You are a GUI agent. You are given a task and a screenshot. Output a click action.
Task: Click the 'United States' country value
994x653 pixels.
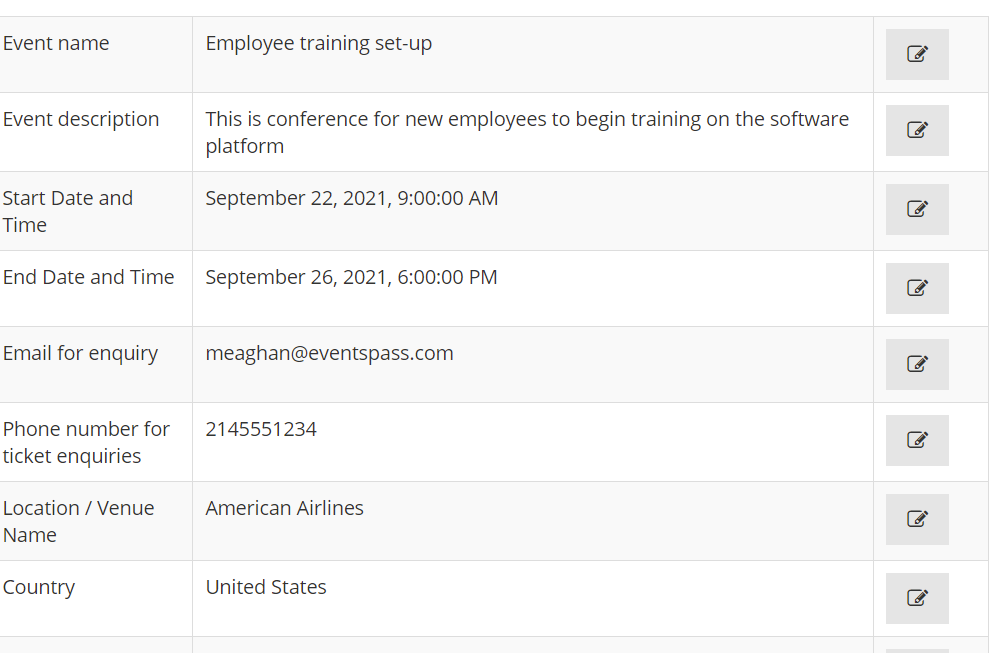tap(266, 587)
